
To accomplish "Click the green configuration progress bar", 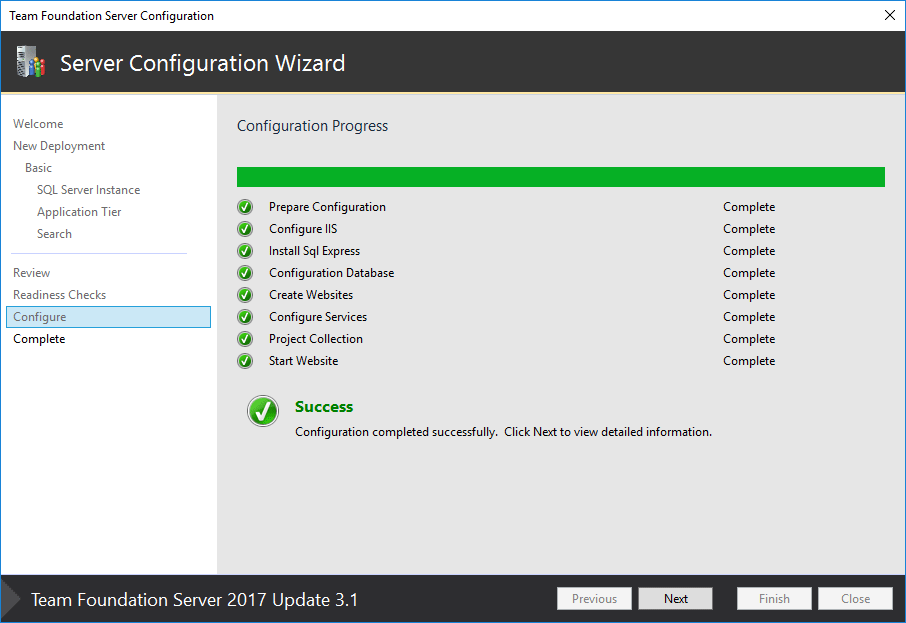I will 560,177.
